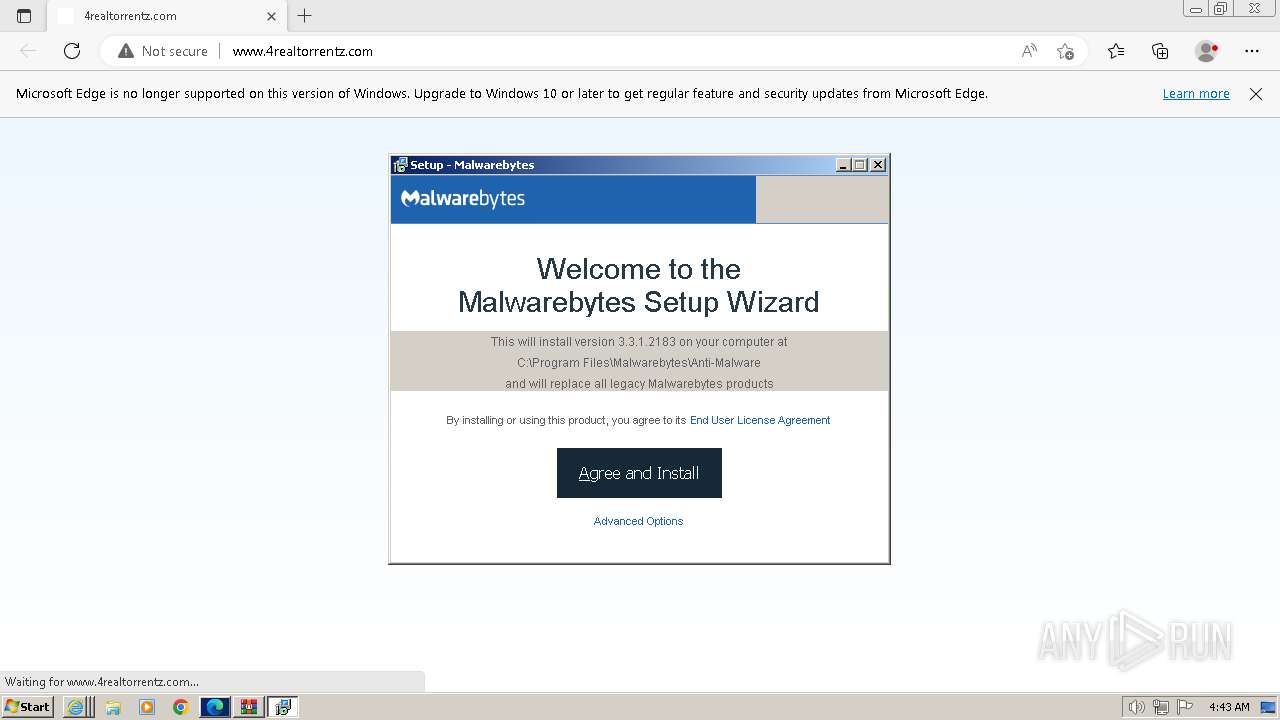Image resolution: width=1280 pixels, height=720 pixels.
Task: Switch to Microsoft Edge in the taskbar
Action: [215, 707]
